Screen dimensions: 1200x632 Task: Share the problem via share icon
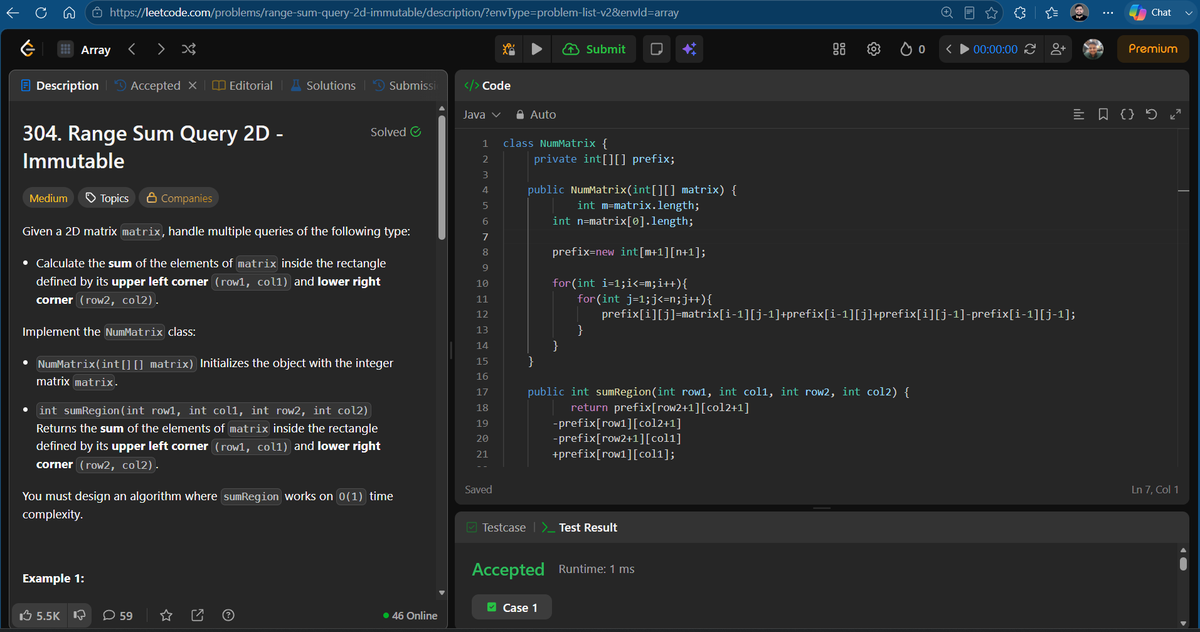pyautogui.click(x=197, y=615)
